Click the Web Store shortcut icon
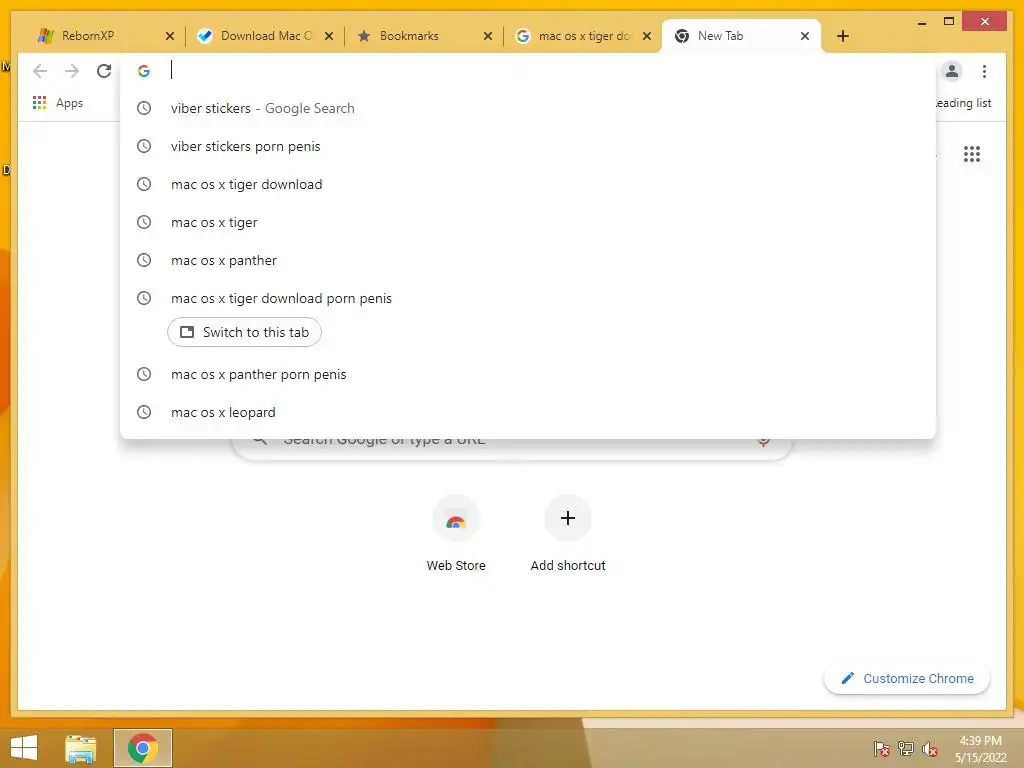The width and height of the screenshot is (1024, 768). [x=456, y=519]
